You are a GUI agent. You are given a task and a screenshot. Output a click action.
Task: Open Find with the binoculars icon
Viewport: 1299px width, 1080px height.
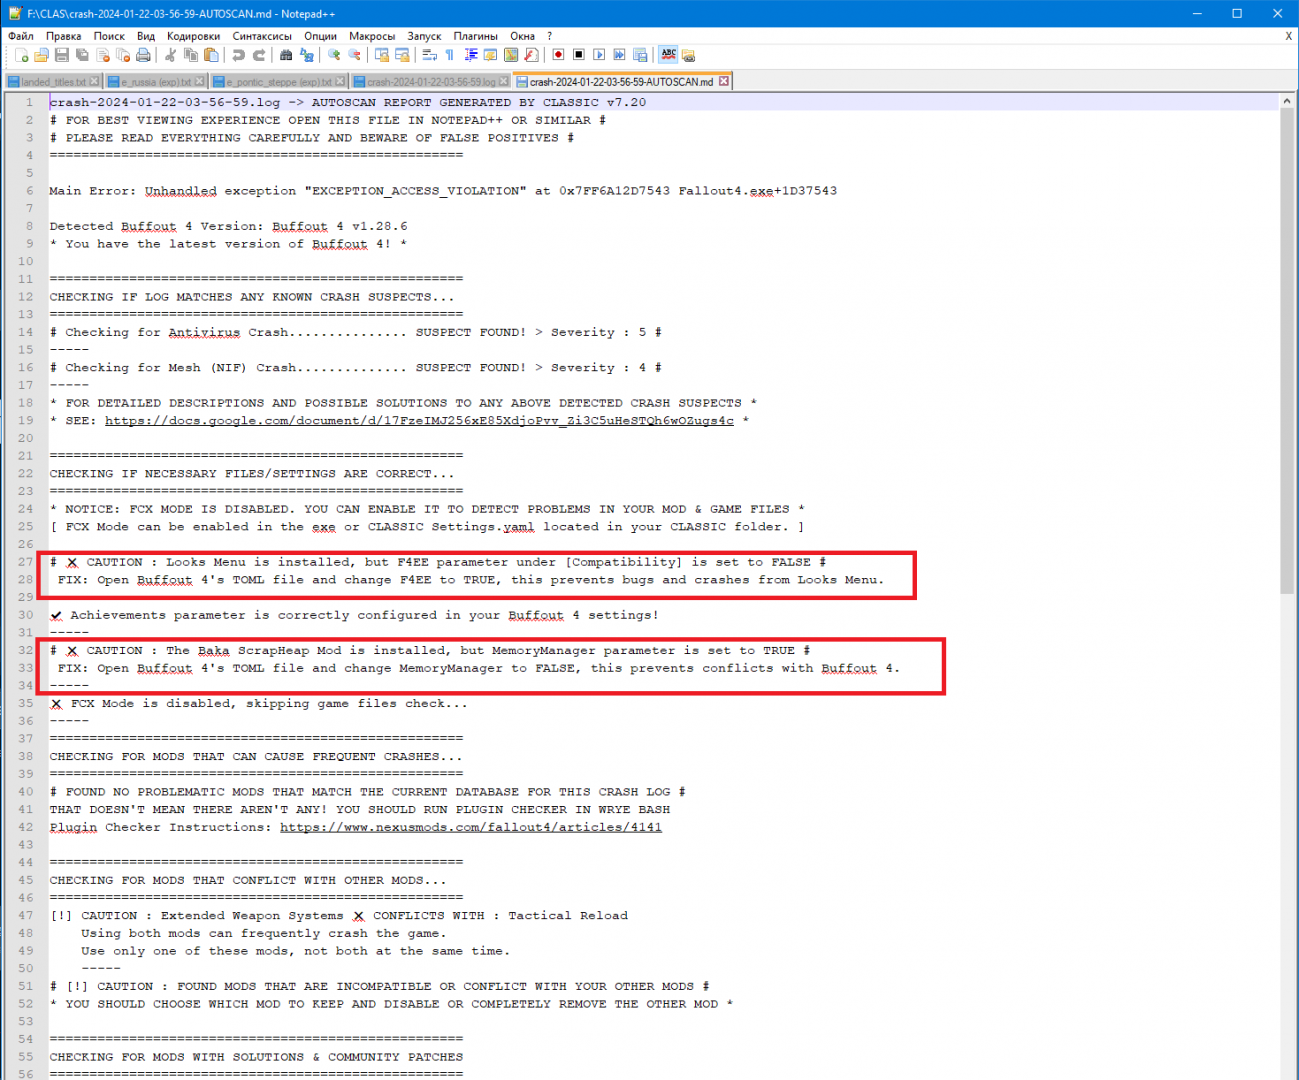point(286,55)
